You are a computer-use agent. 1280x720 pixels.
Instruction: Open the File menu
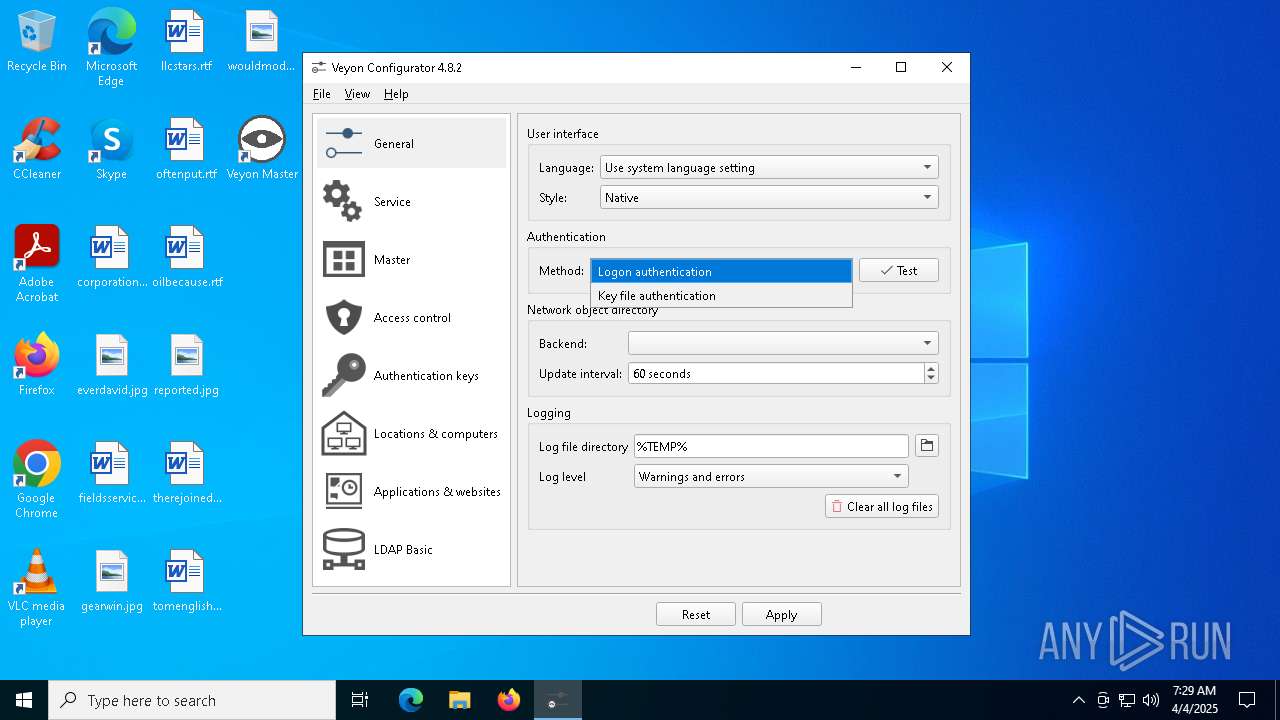(x=321, y=94)
